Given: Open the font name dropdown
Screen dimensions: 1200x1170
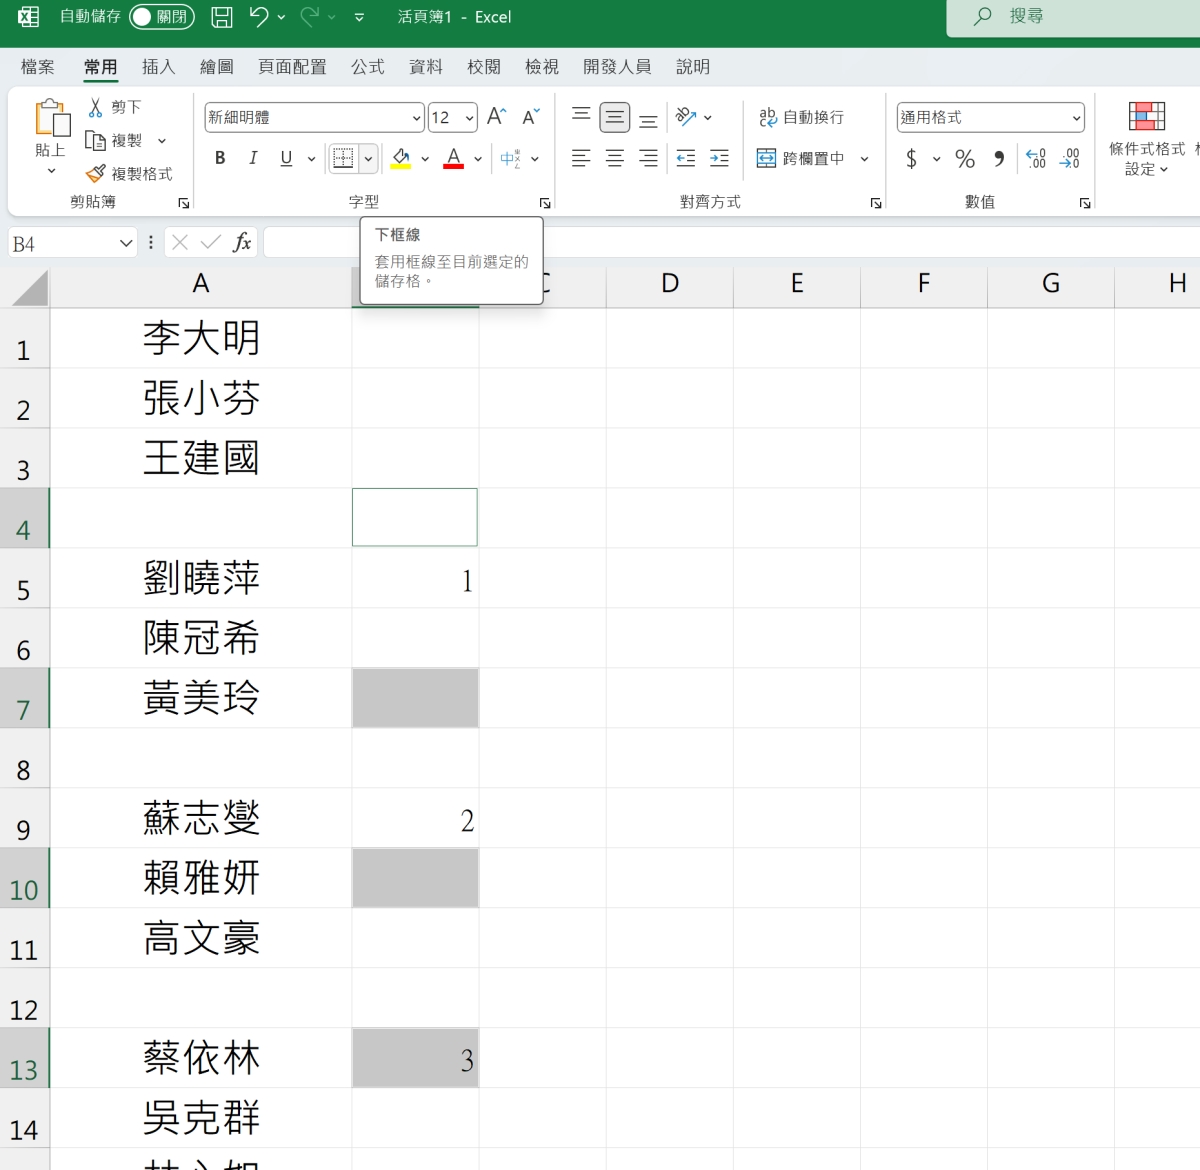Looking at the screenshot, I should click(416, 118).
